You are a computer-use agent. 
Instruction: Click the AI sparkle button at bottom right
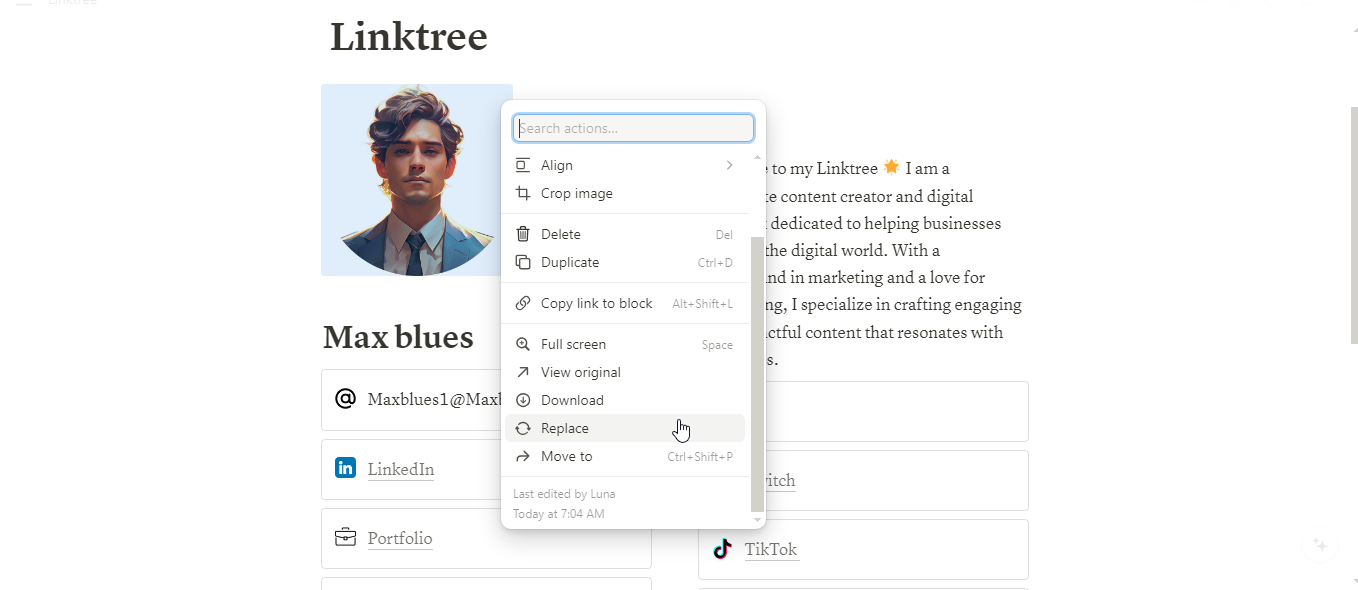(x=1320, y=545)
